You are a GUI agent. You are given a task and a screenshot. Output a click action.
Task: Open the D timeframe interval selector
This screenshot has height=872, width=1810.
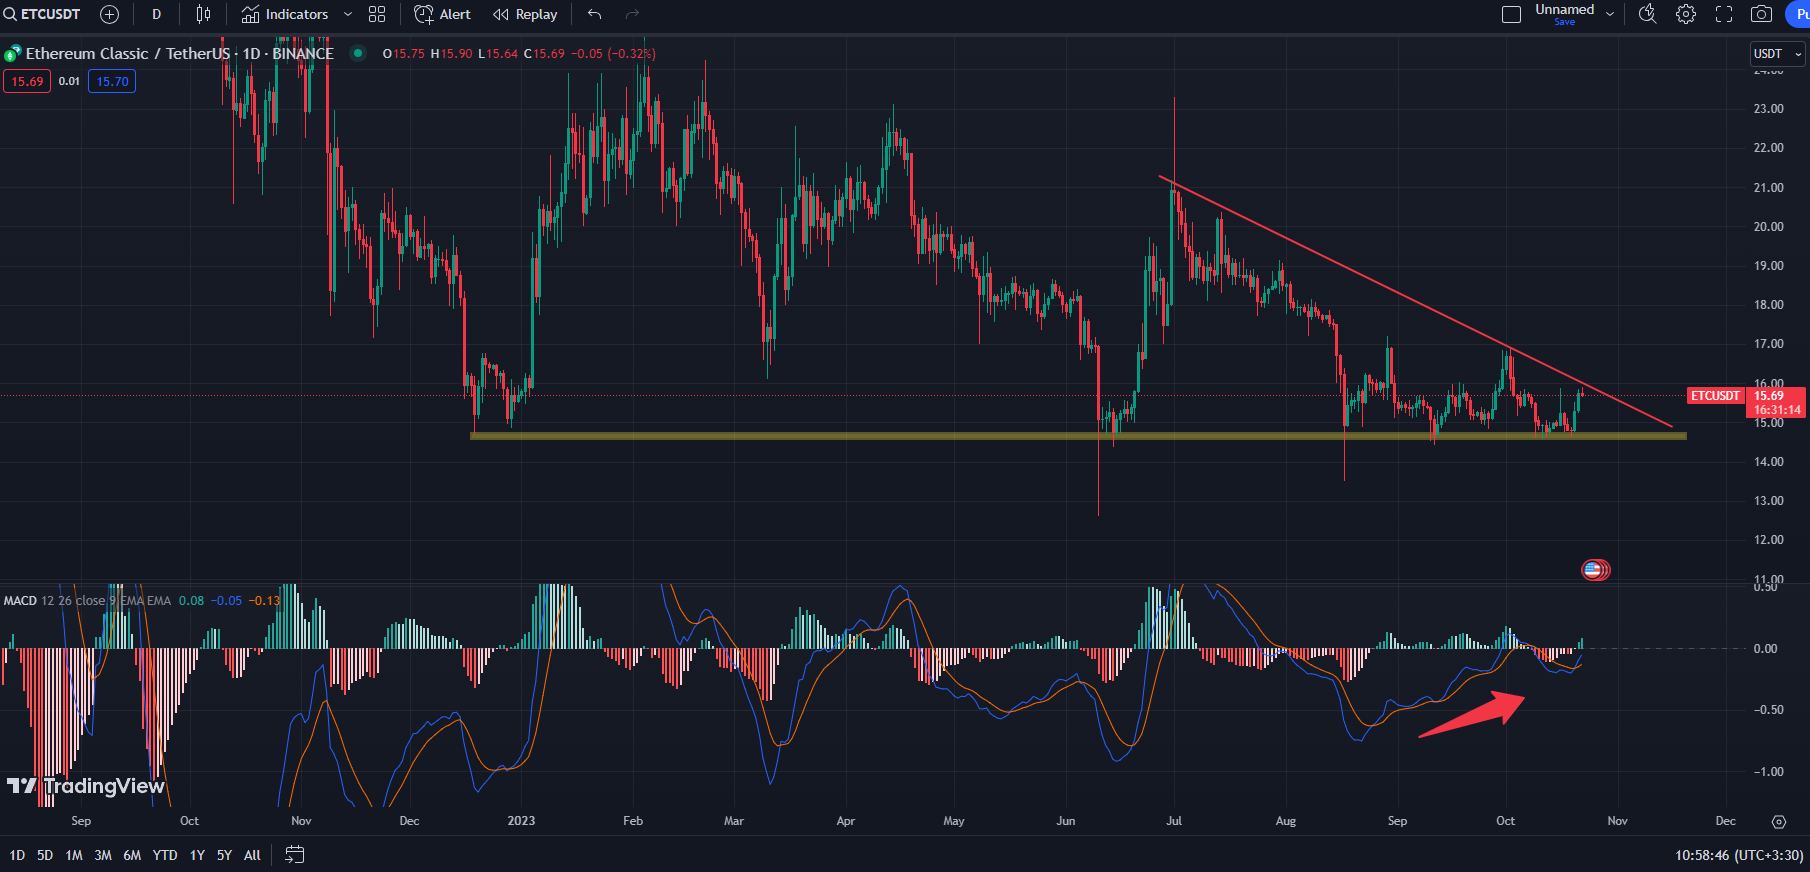point(156,14)
